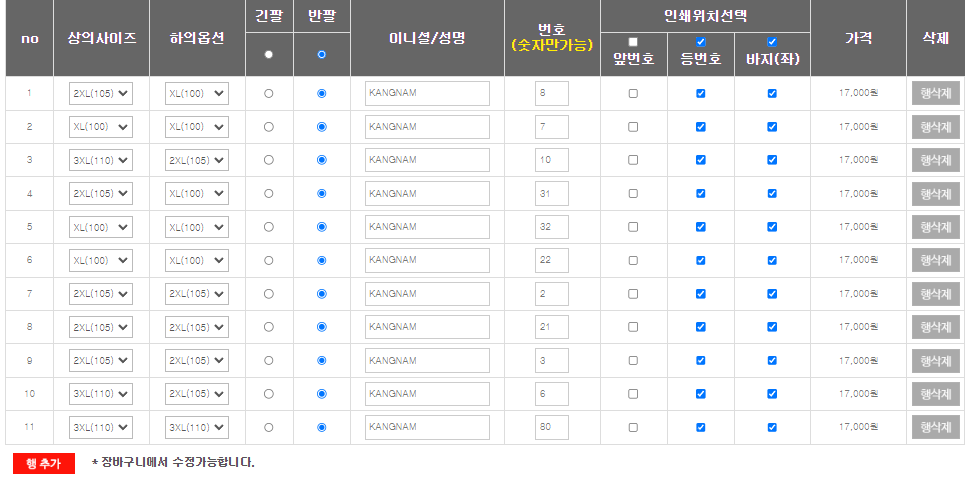
Task: Uncheck header 바지(좌) checkbox
Action: pyautogui.click(x=772, y=42)
